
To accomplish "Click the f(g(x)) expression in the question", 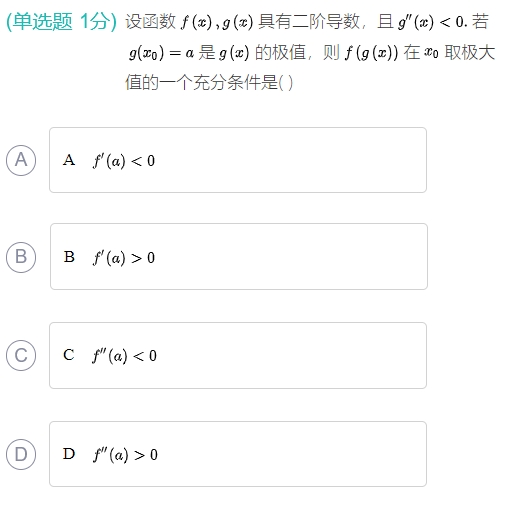I will coord(371,53).
